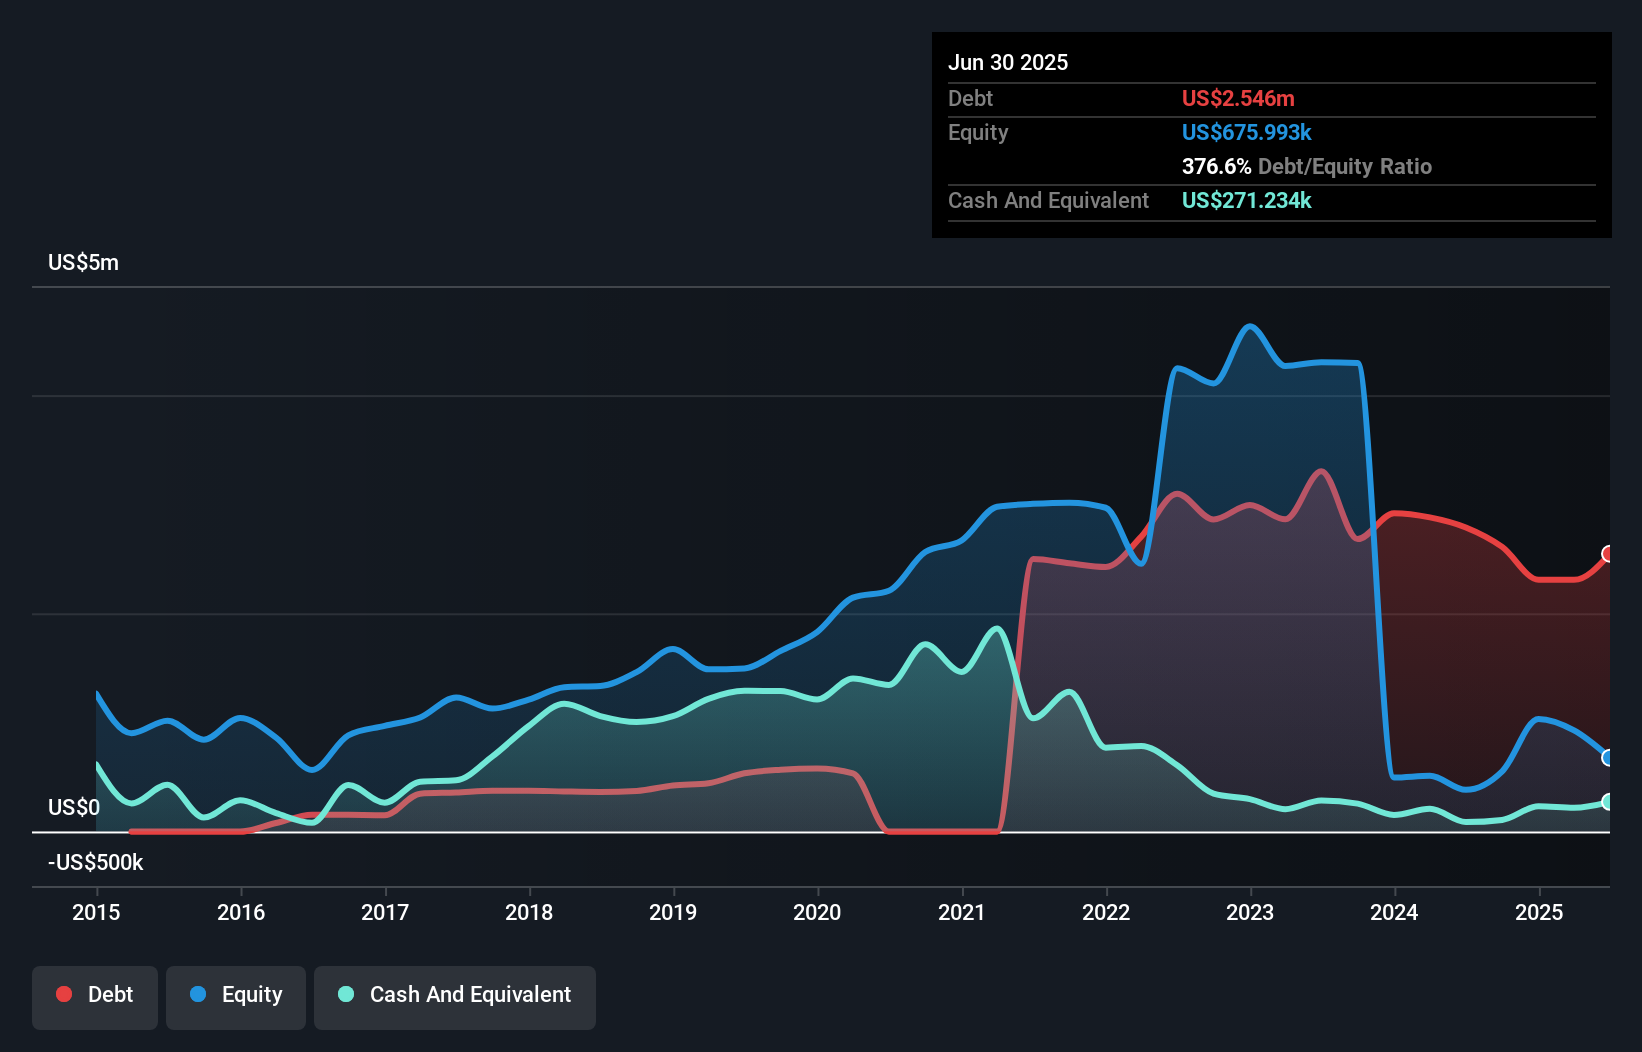The height and width of the screenshot is (1052, 1642).
Task: Toggle the Debt legend button
Action: click(x=95, y=997)
